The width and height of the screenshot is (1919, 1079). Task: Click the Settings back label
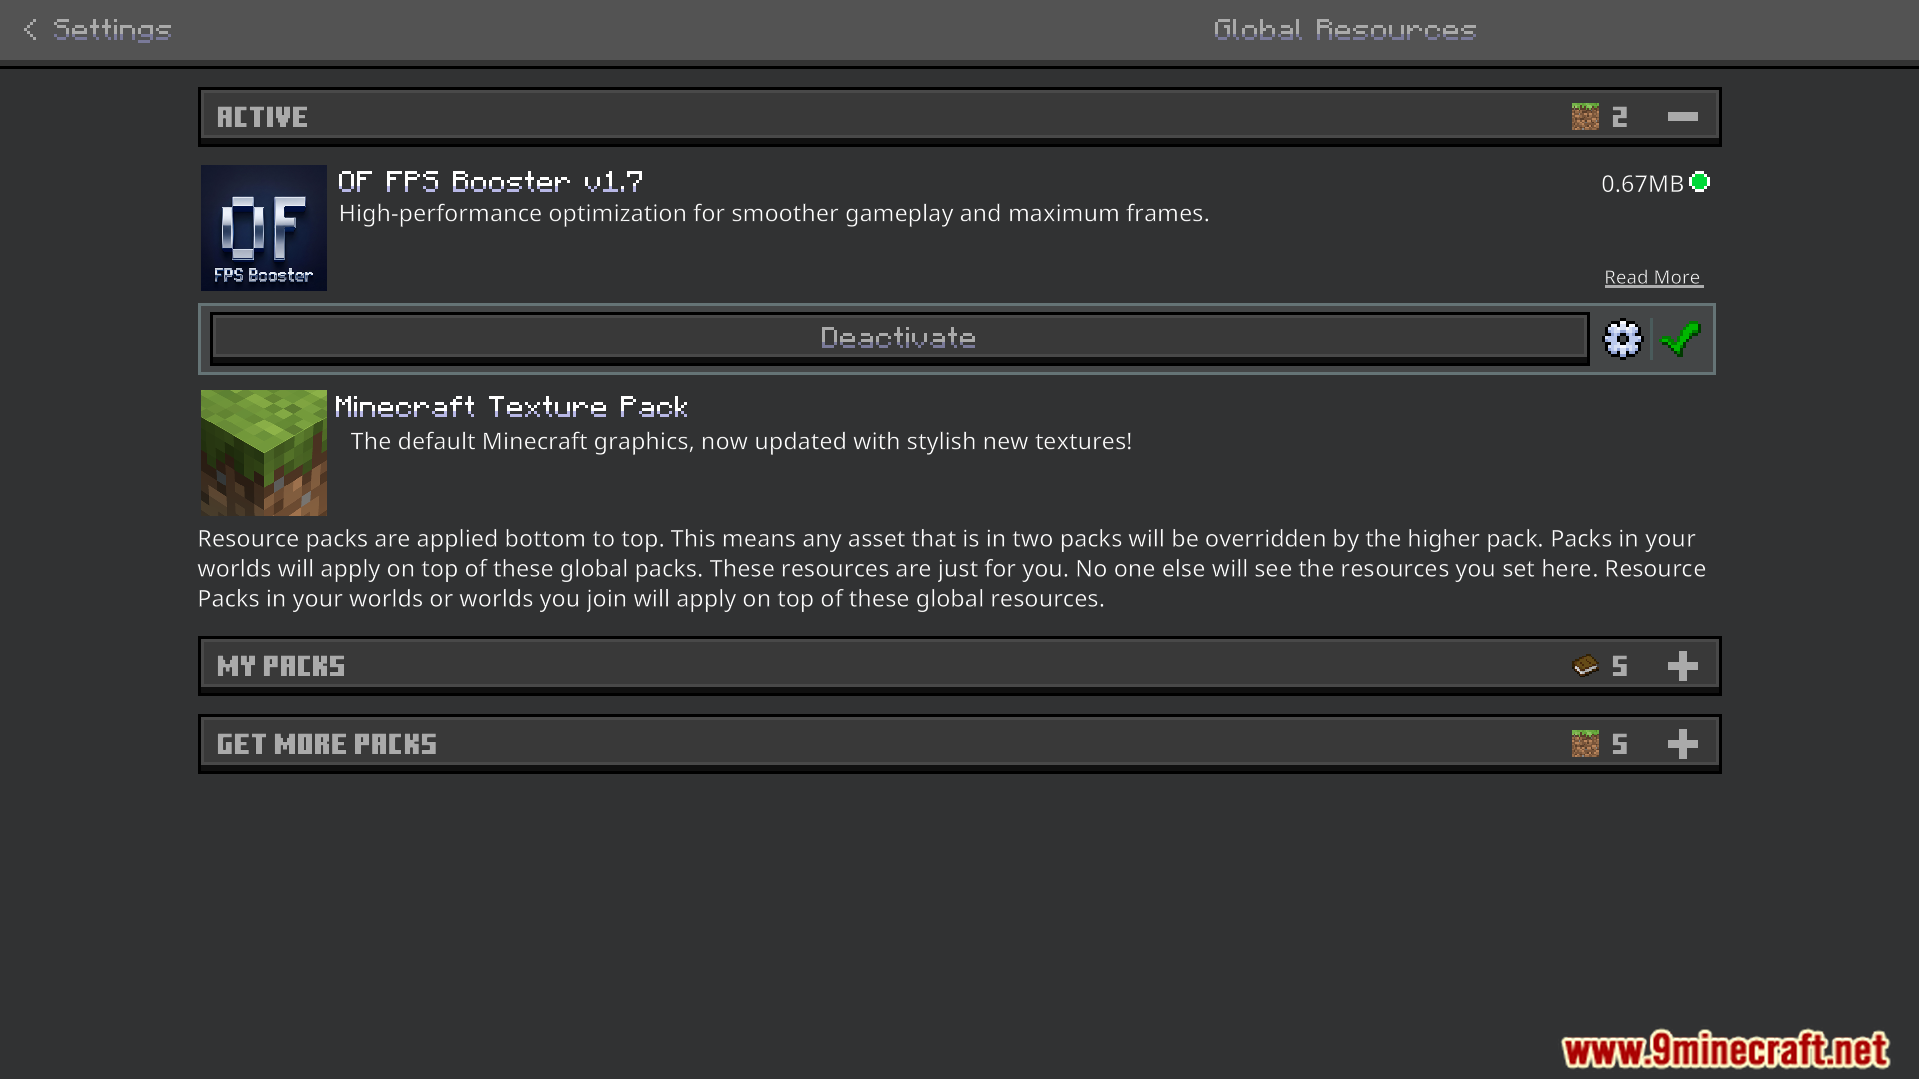(112, 30)
